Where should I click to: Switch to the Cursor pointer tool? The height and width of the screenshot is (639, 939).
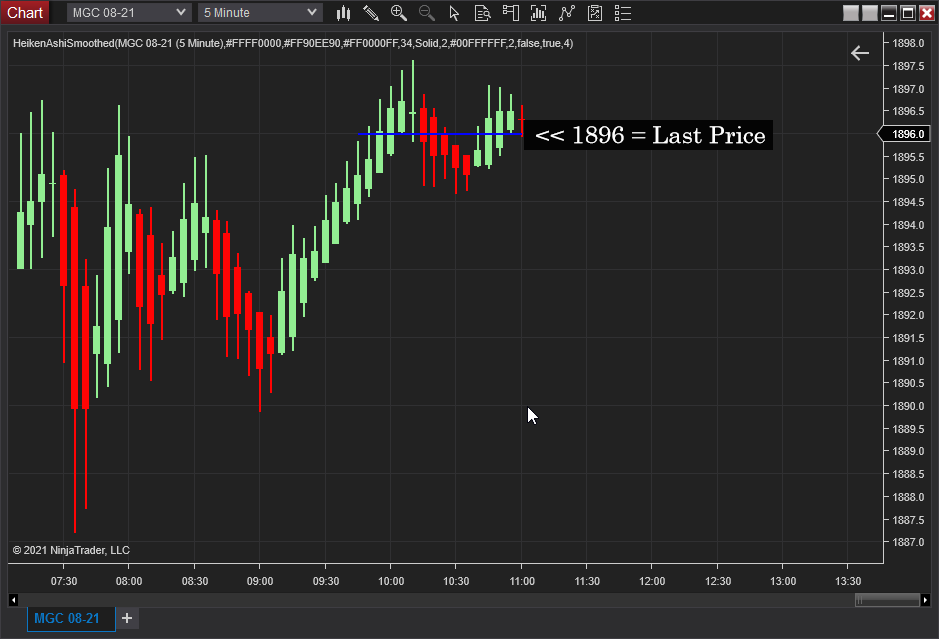(454, 13)
